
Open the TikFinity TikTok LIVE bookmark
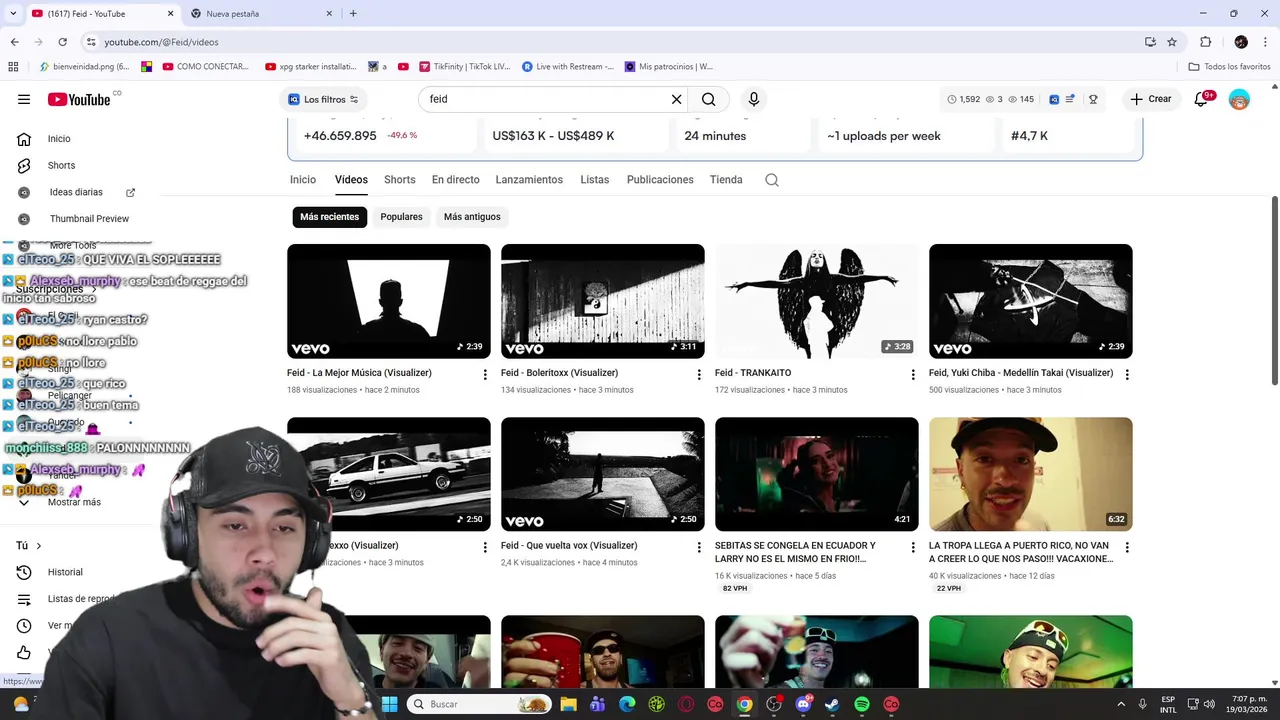(464, 67)
